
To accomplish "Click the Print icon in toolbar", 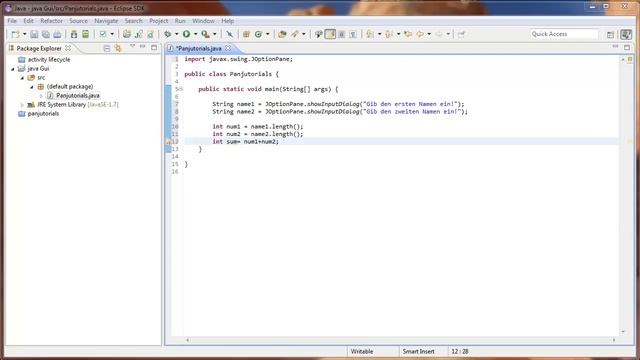I will click(57, 34).
